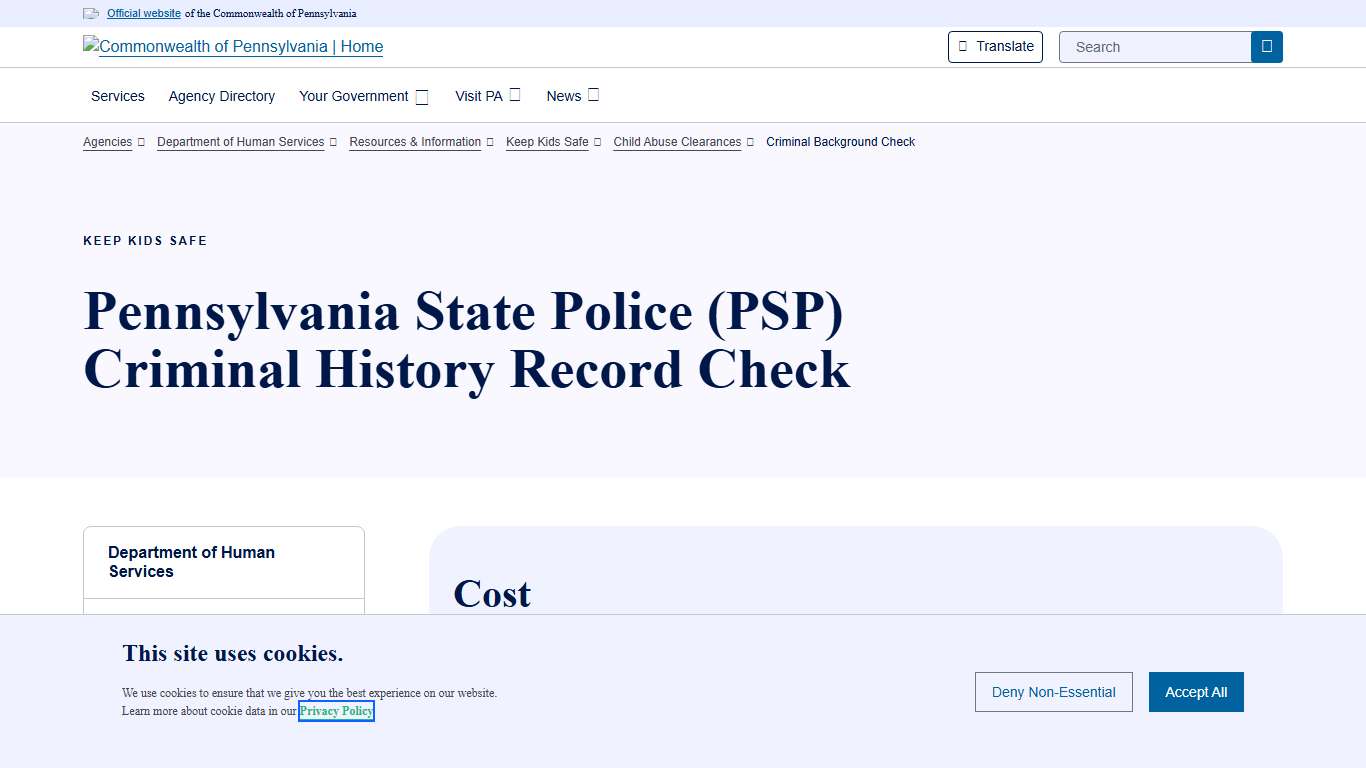Click the magnifying glass search icon
The image size is (1366, 768).
coord(1266,46)
